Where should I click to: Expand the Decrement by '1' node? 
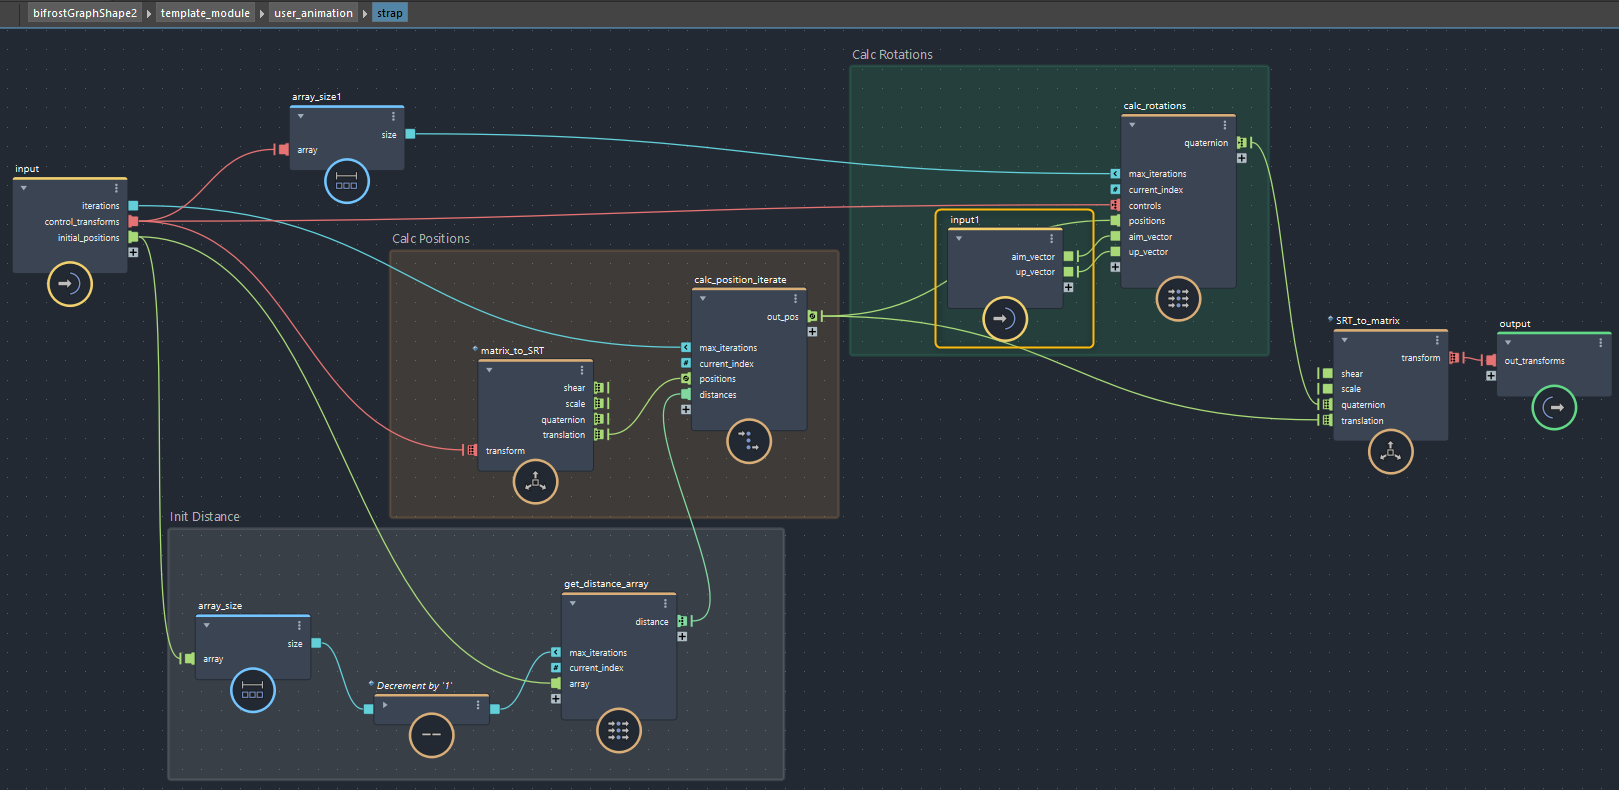pyautogui.click(x=385, y=705)
